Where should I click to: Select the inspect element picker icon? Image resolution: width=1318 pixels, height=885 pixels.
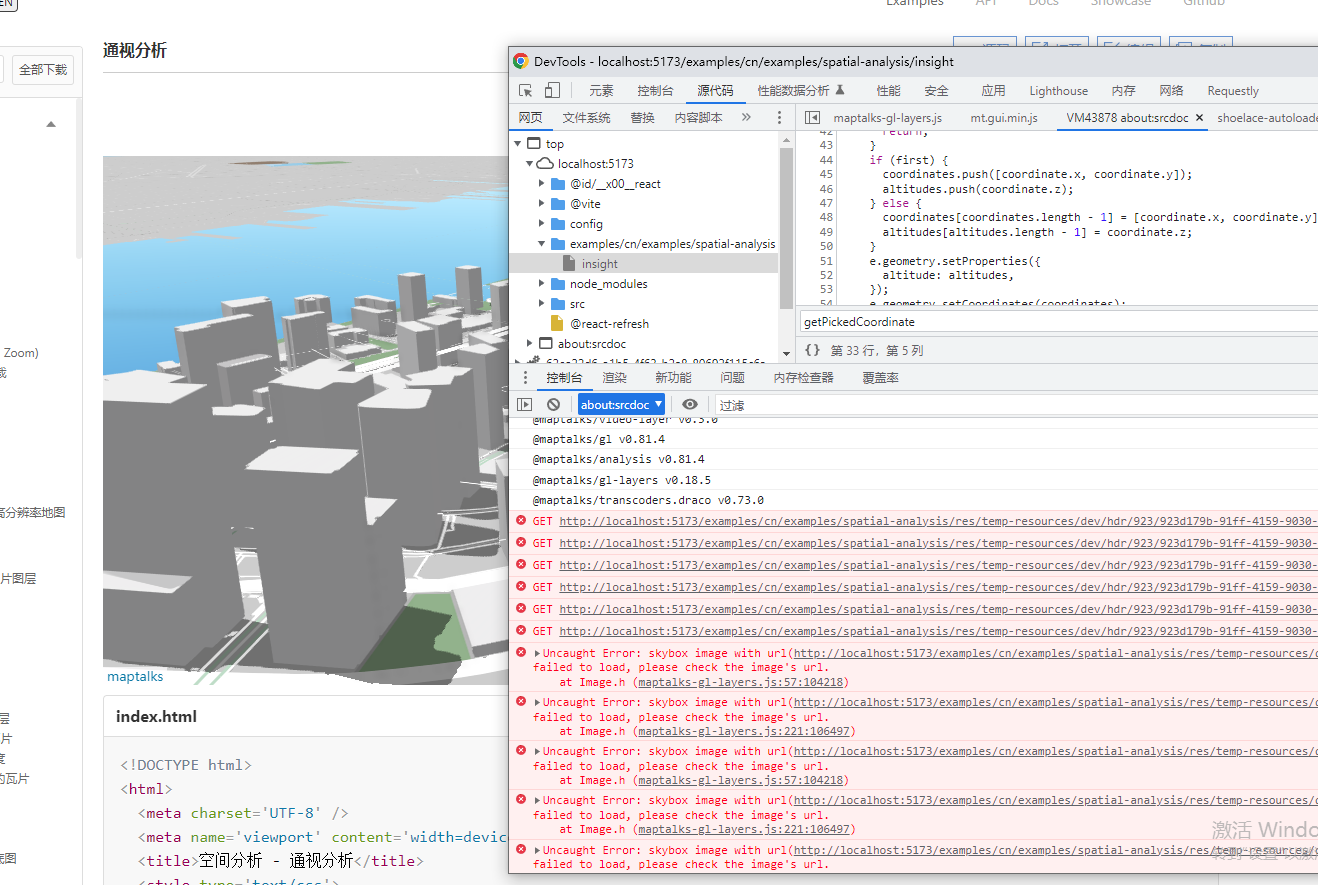525,90
